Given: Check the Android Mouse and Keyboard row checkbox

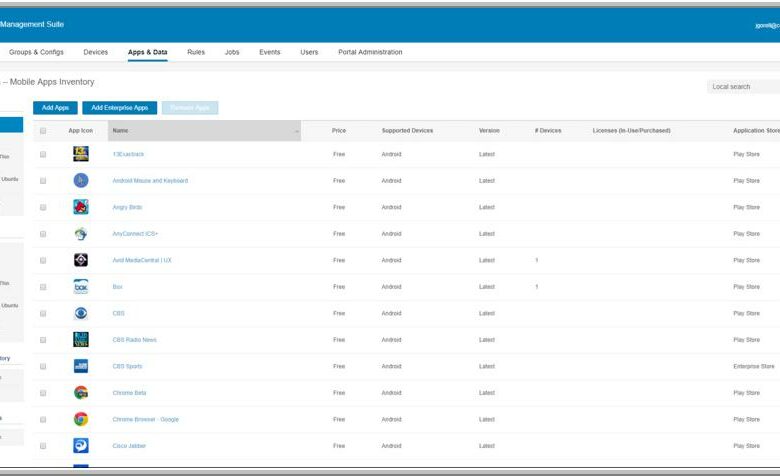Looking at the screenshot, I should (43, 181).
